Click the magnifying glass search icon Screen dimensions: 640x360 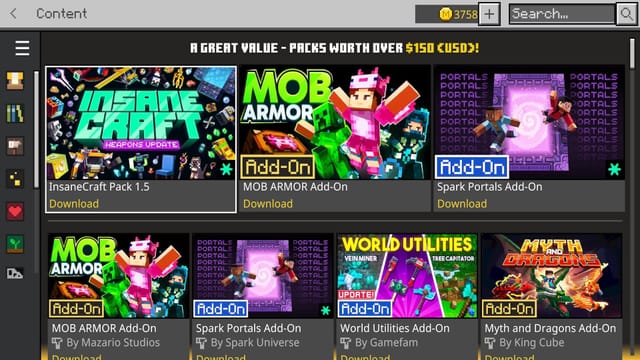(626, 14)
